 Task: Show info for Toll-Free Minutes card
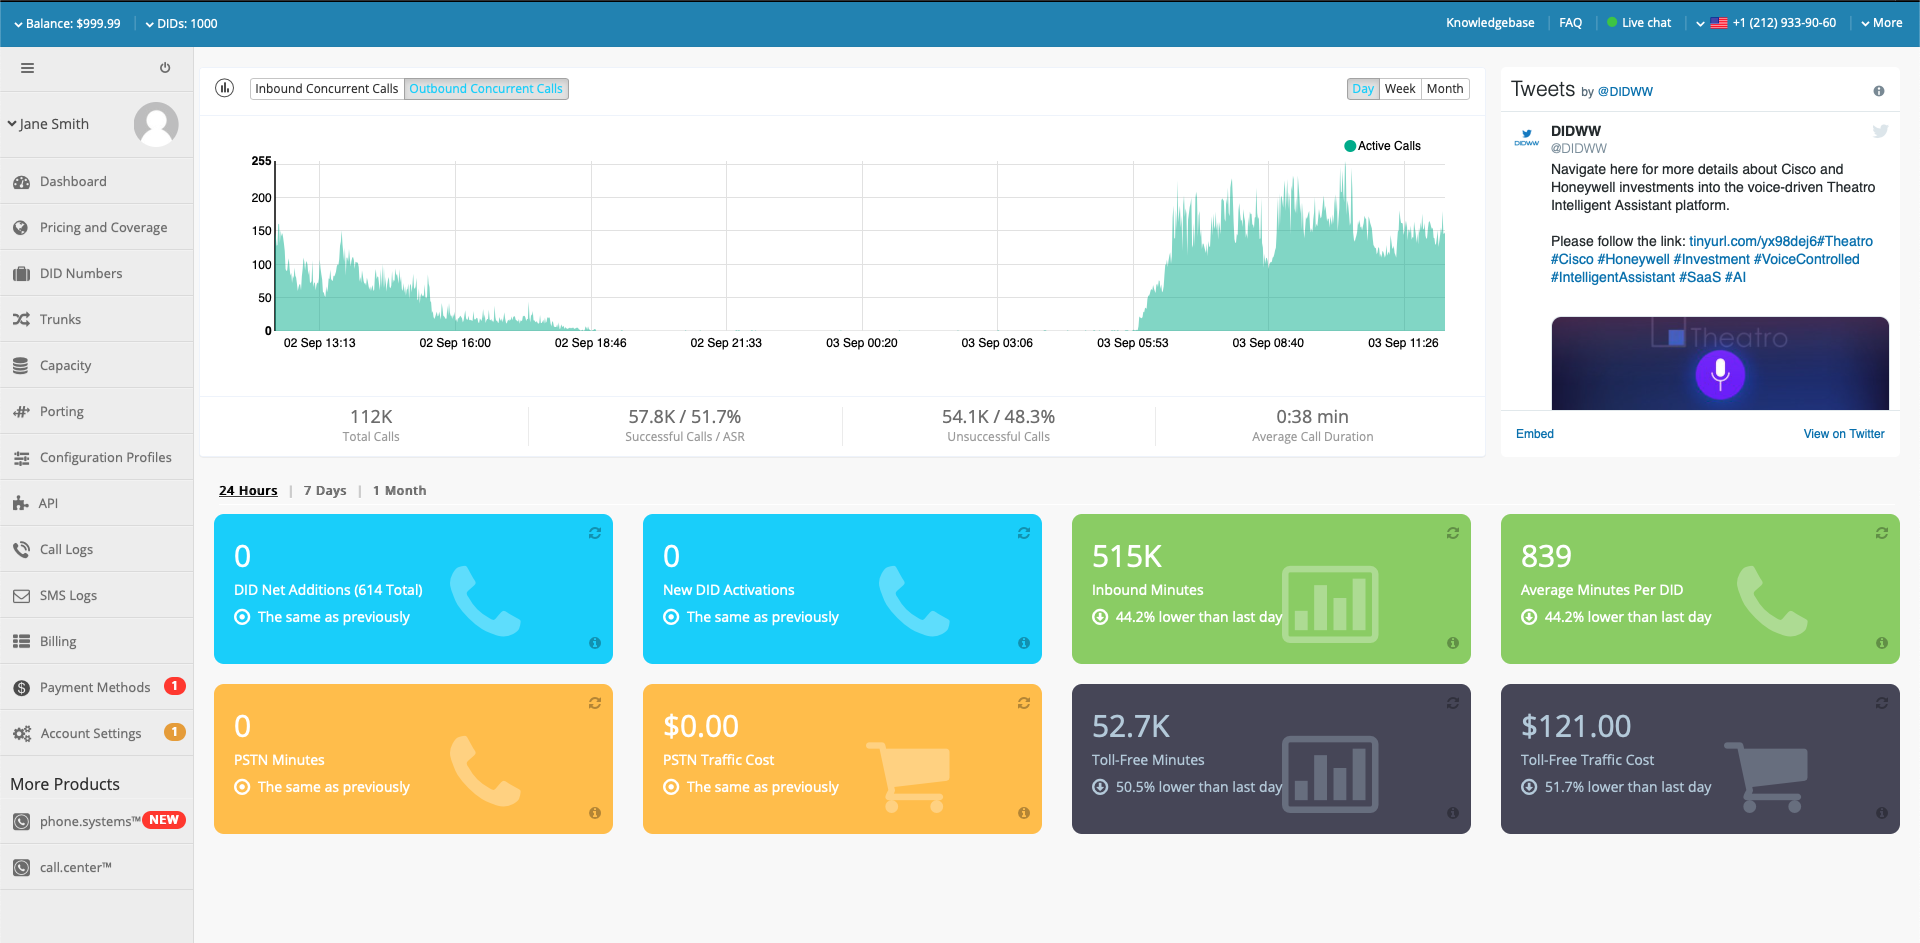(1453, 813)
